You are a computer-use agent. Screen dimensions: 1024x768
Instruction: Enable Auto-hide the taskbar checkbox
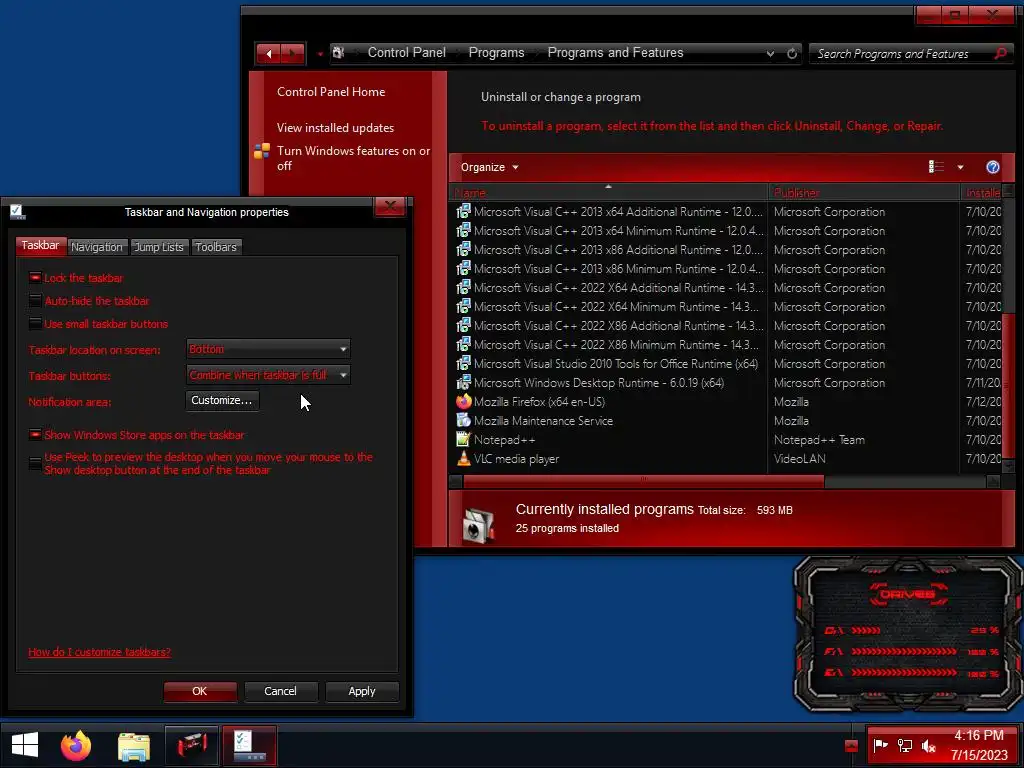[x=35, y=300]
